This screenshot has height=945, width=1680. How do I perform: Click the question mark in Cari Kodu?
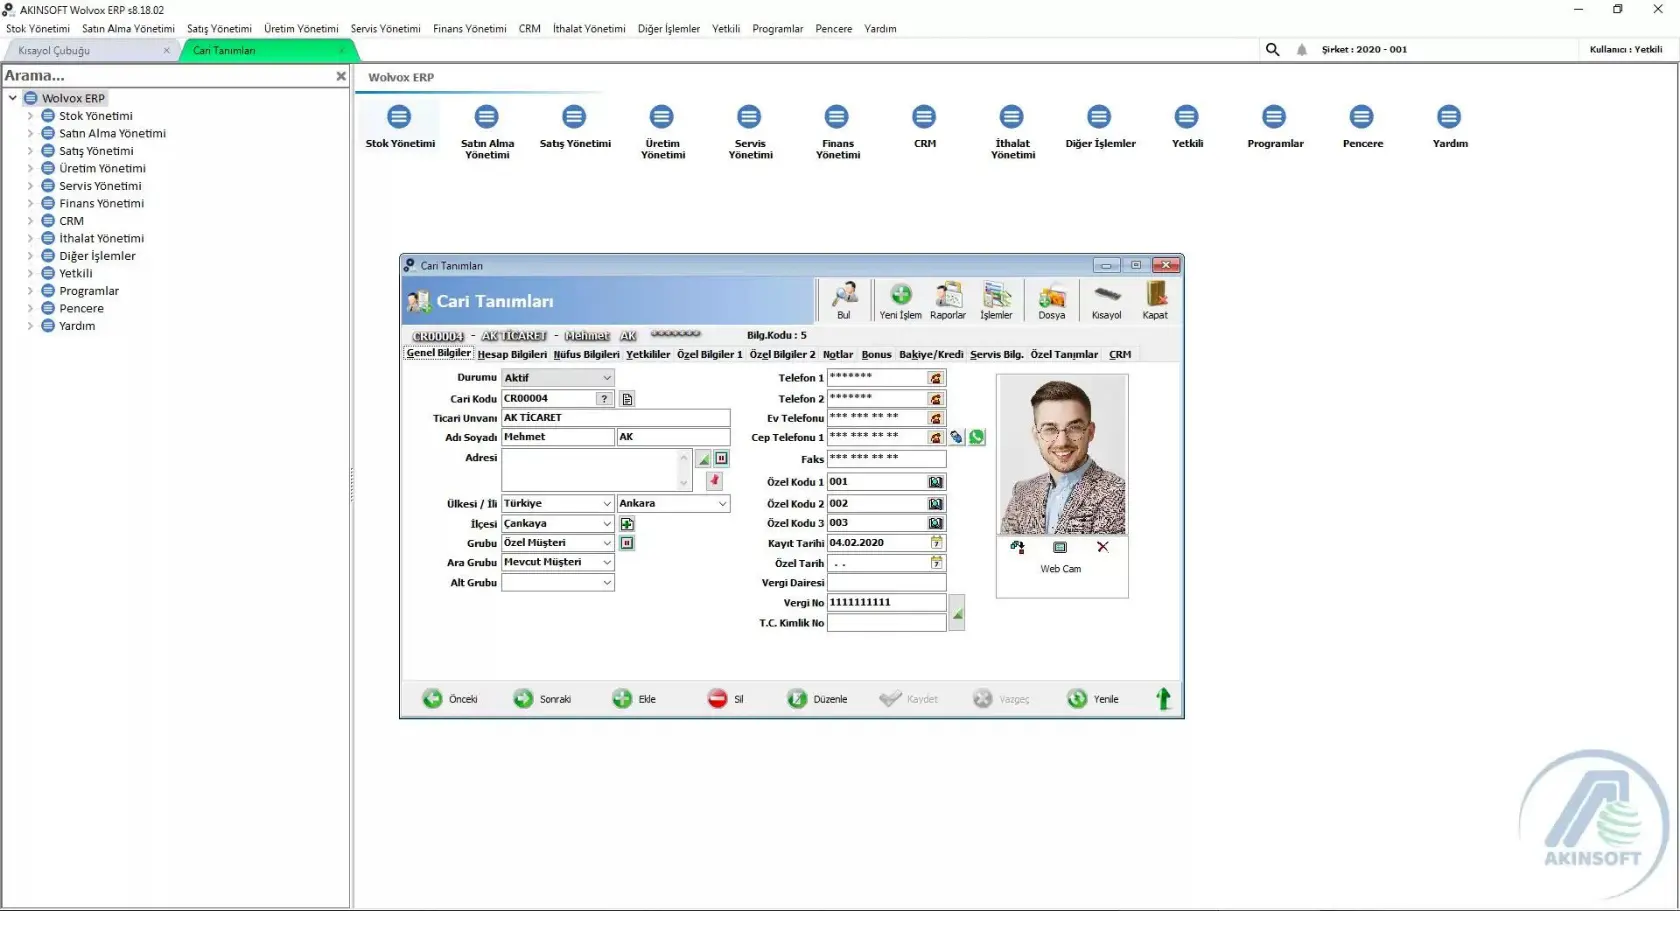click(604, 399)
